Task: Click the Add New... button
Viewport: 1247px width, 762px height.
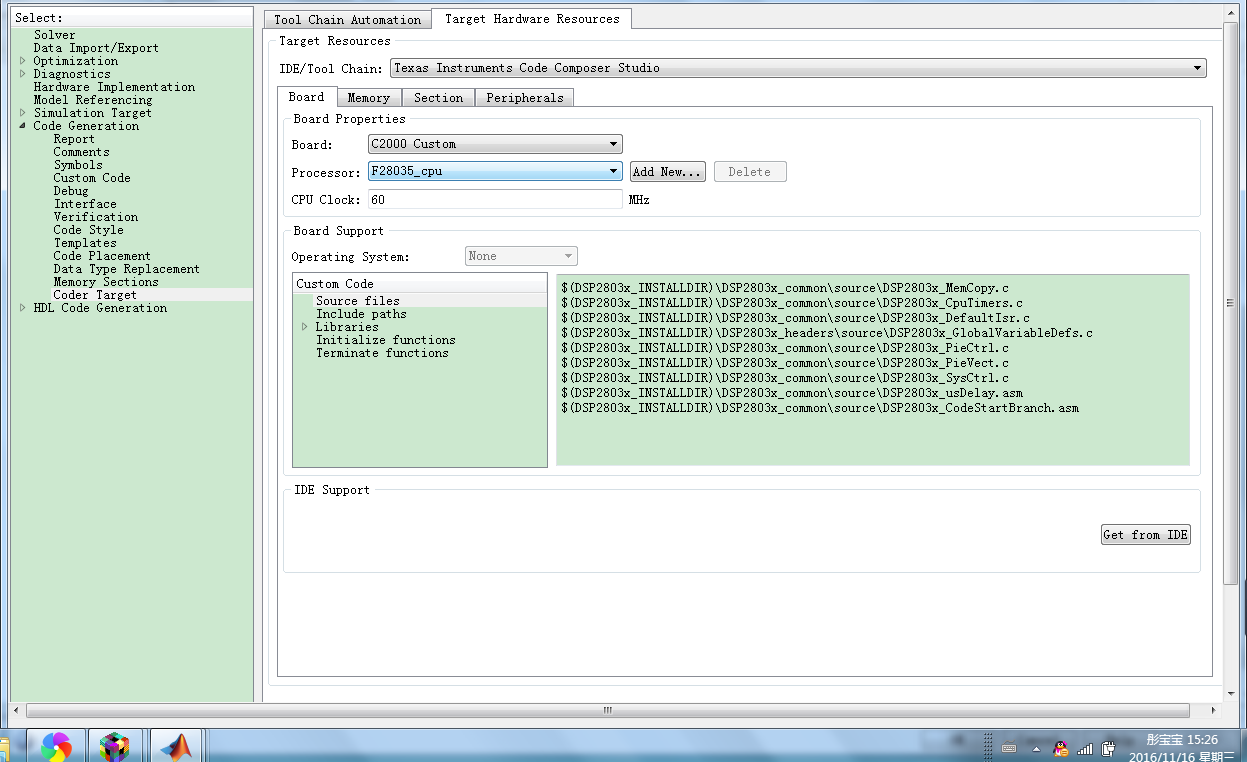Action: 668,172
